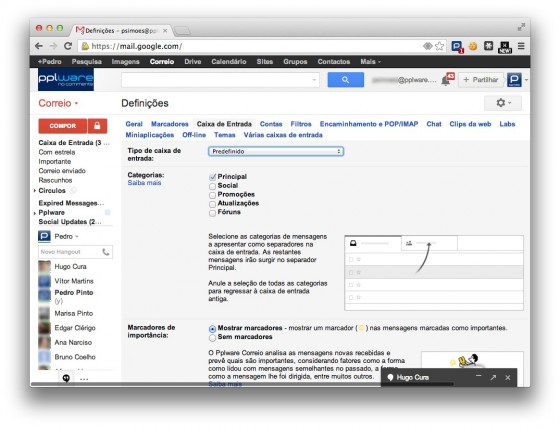This screenshot has width=560, height=428.
Task: Click the browser back arrow
Action: point(39,46)
